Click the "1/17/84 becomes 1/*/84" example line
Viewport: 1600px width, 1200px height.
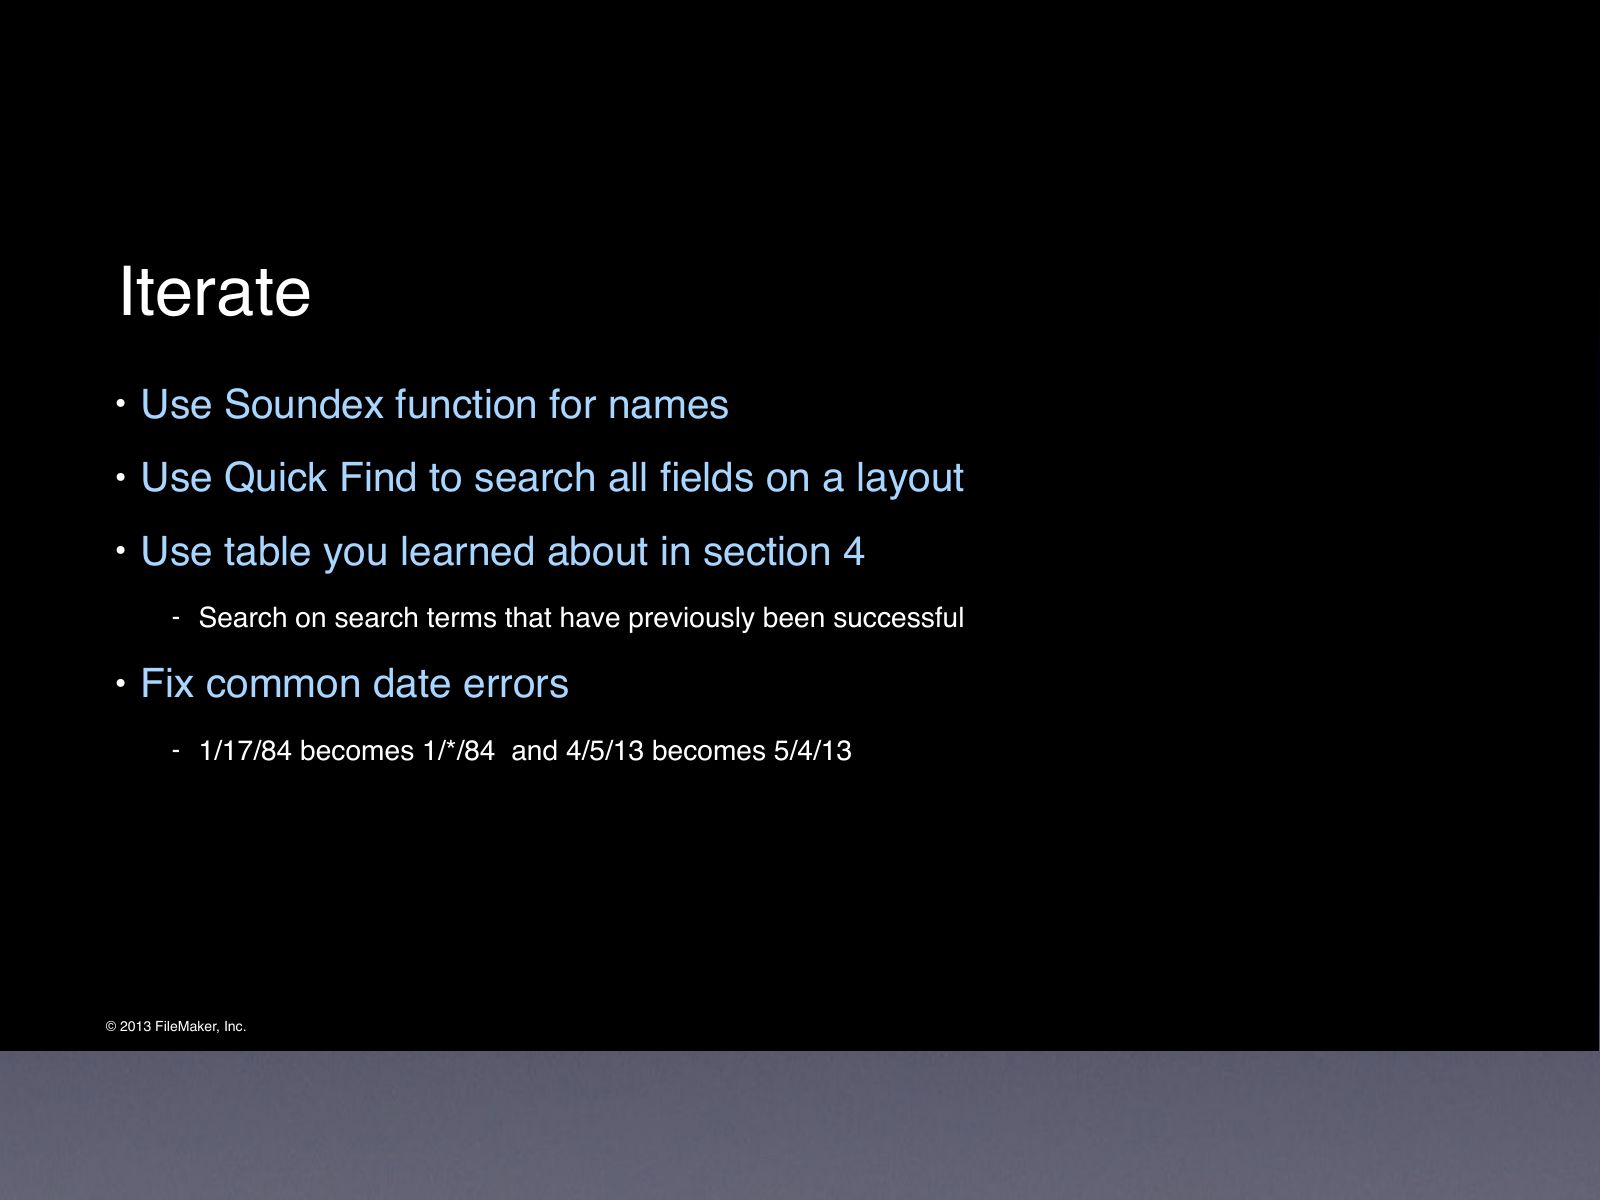pyautogui.click(x=525, y=751)
